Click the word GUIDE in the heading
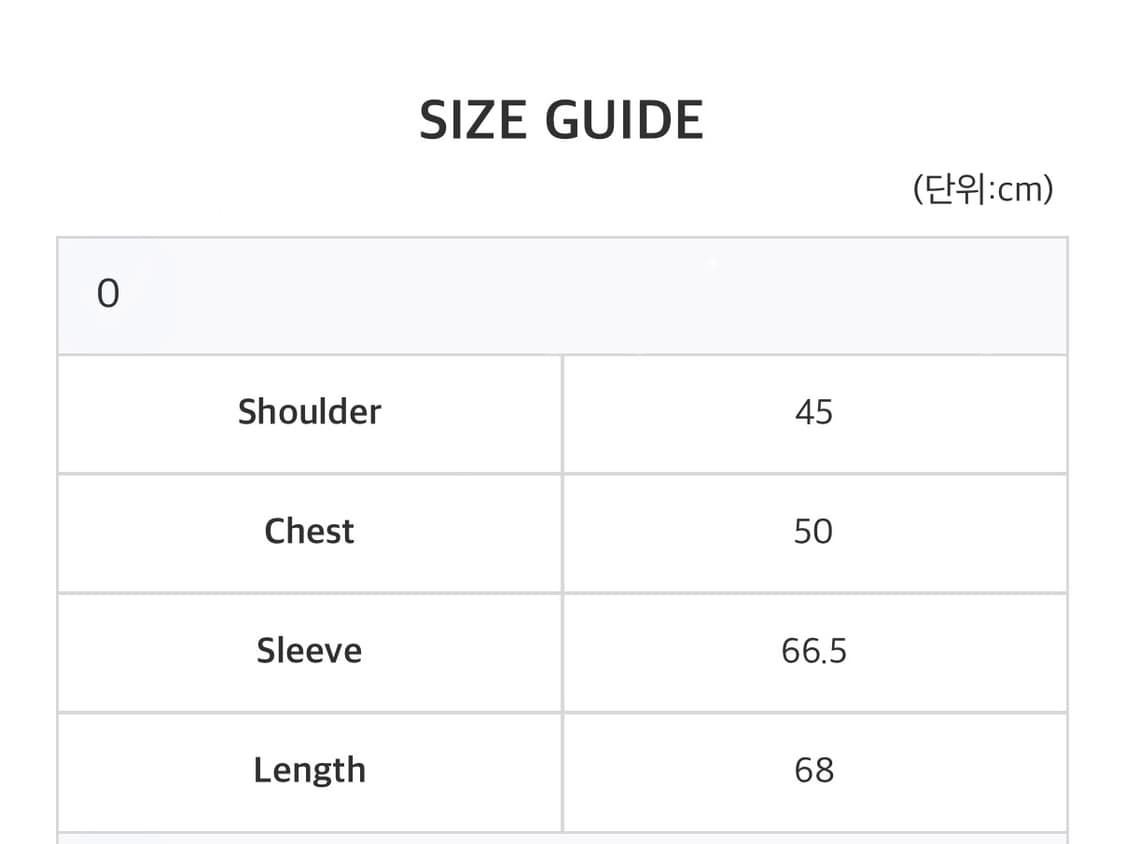 click(624, 121)
